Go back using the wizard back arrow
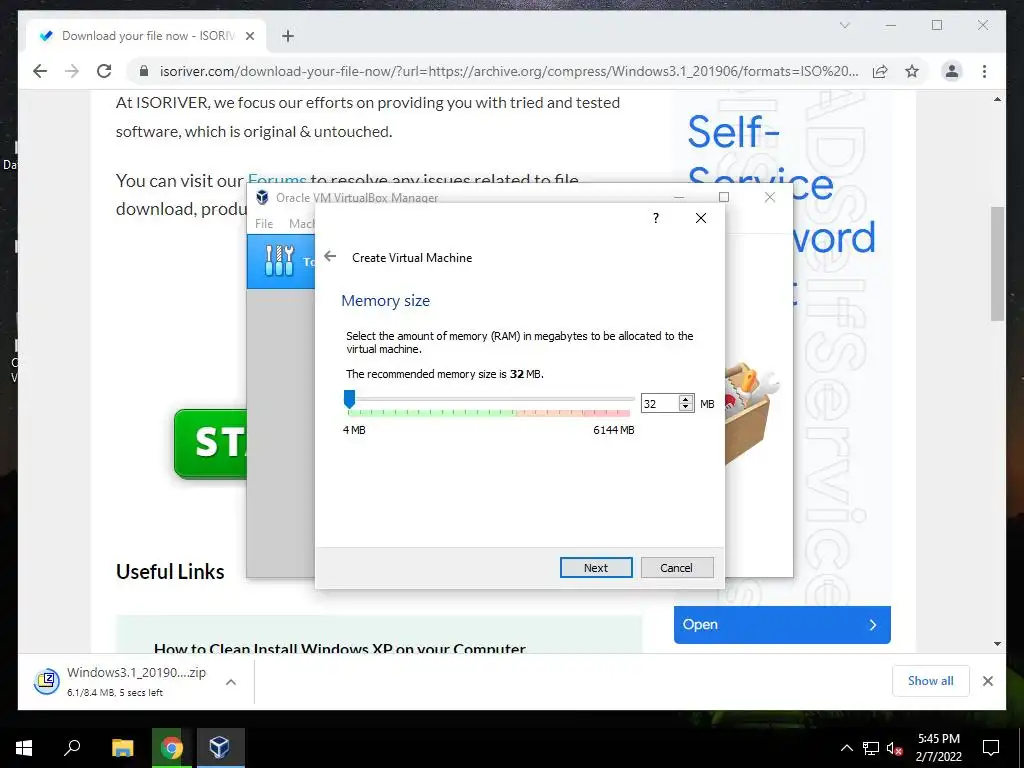Image resolution: width=1024 pixels, height=768 pixels. tap(330, 257)
